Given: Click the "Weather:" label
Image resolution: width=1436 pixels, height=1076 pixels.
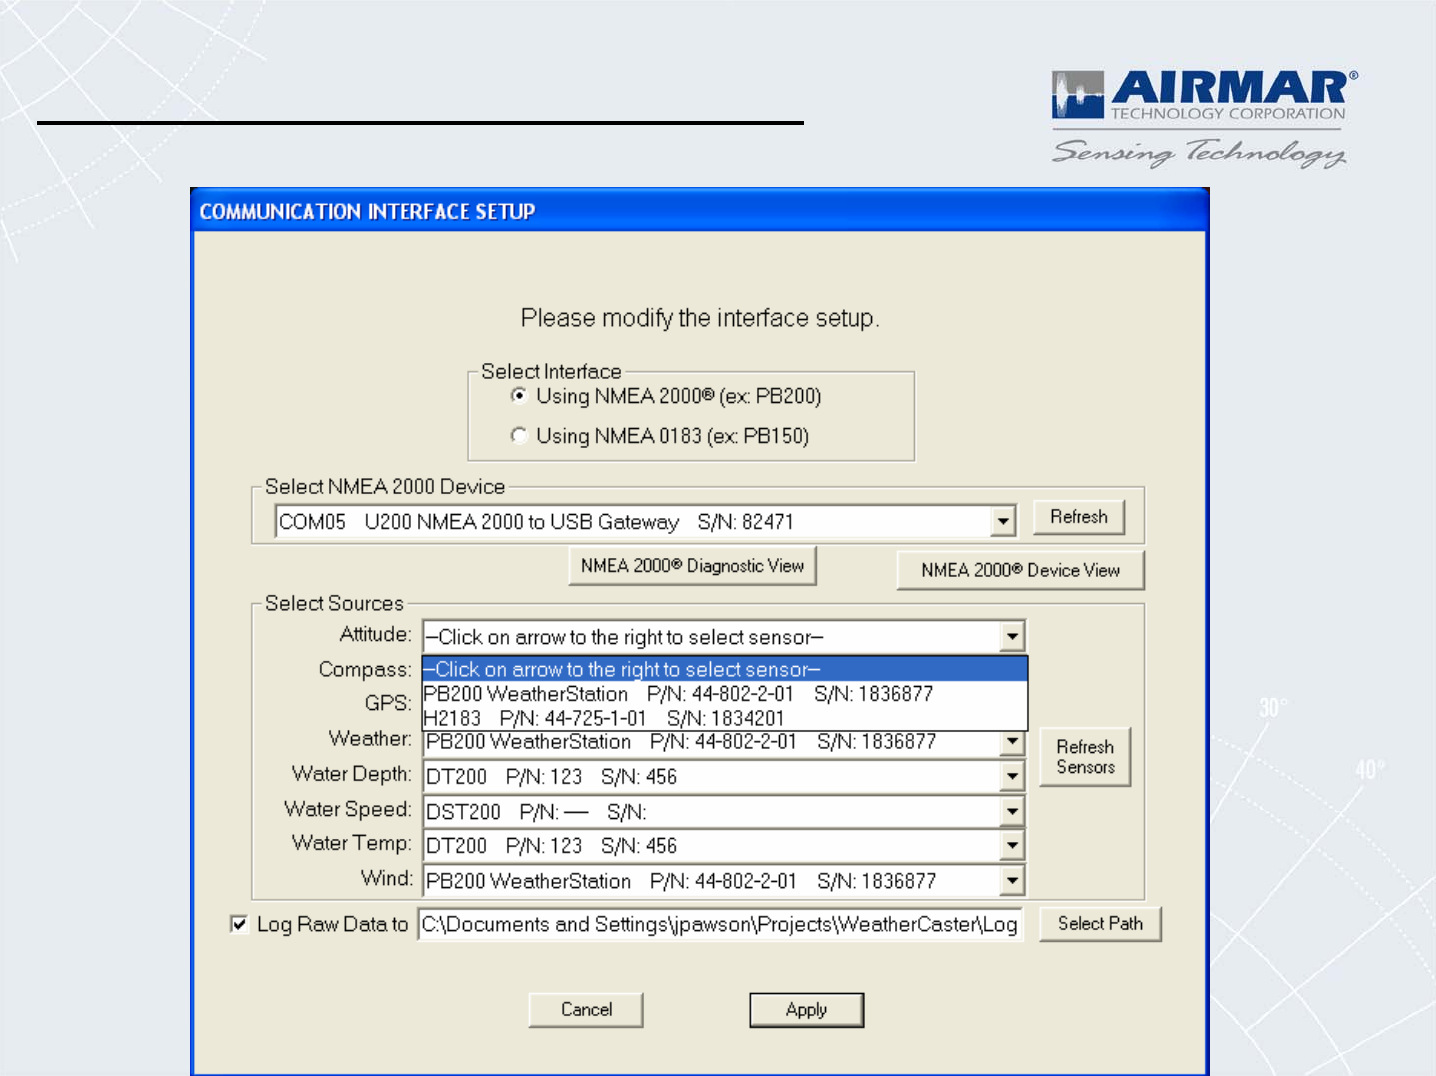Looking at the screenshot, I should 370,738.
